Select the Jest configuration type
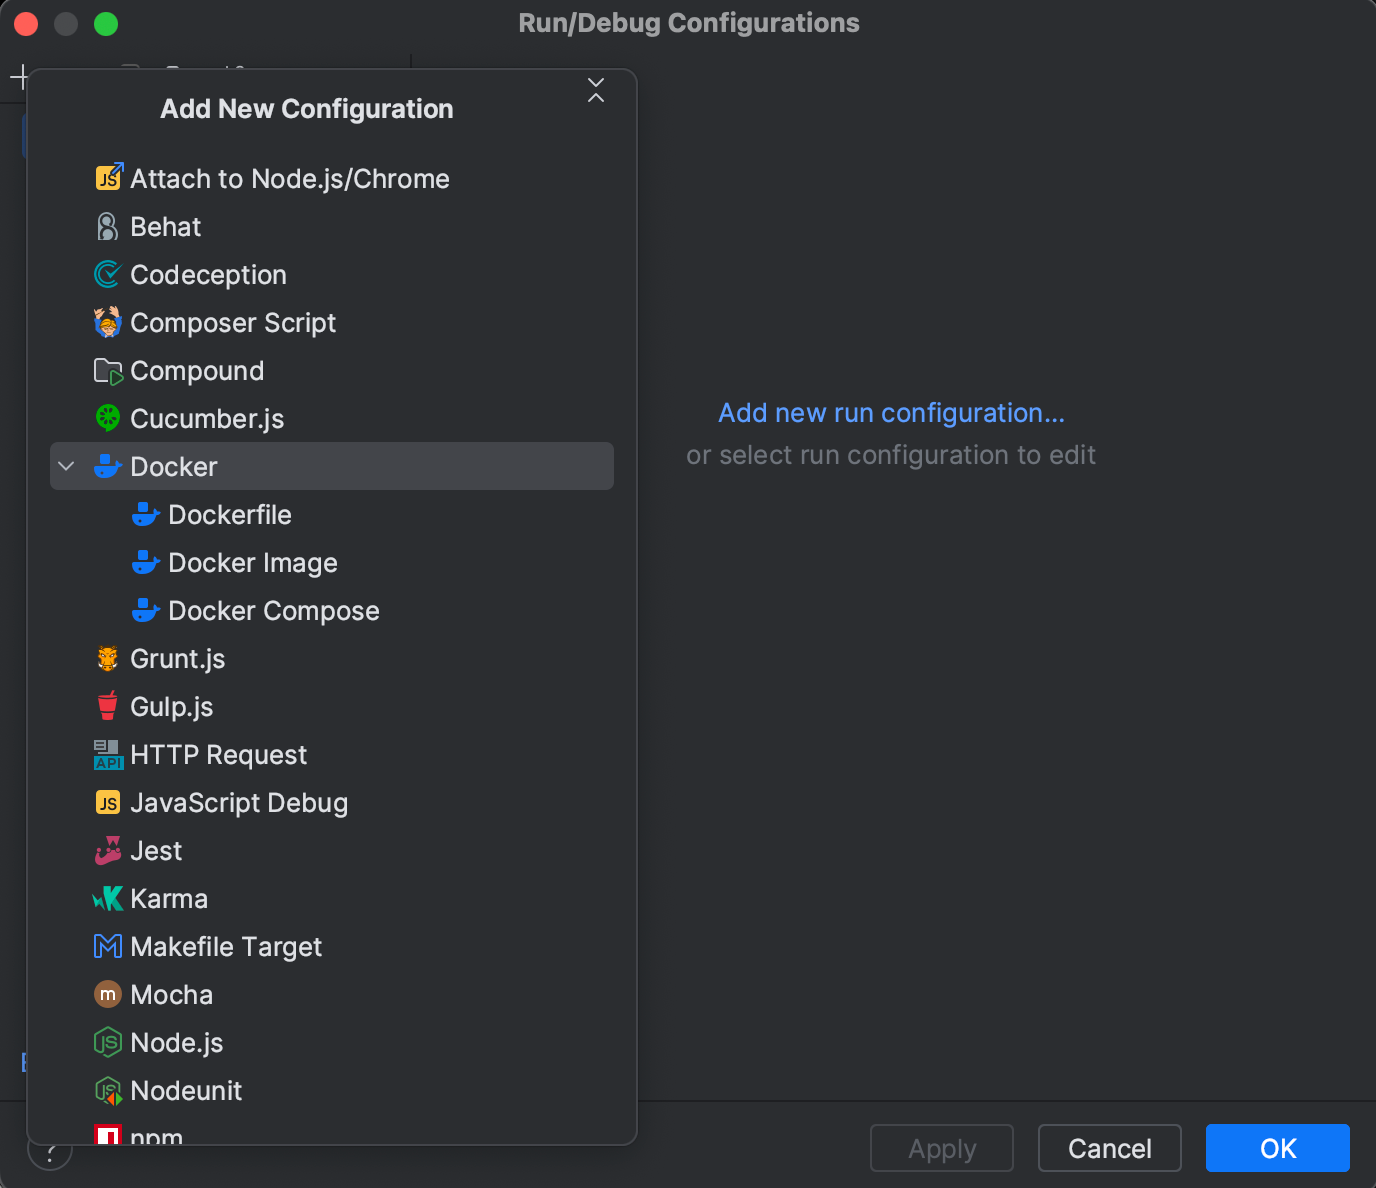 point(155,850)
